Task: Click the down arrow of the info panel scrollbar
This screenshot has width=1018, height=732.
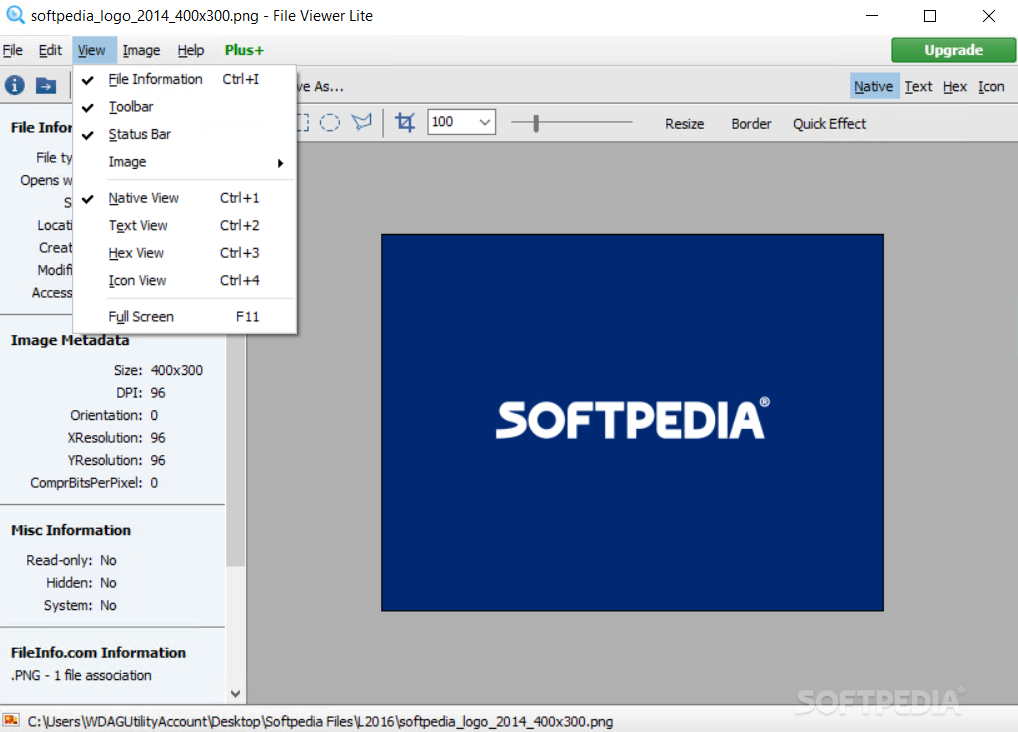Action: click(236, 694)
